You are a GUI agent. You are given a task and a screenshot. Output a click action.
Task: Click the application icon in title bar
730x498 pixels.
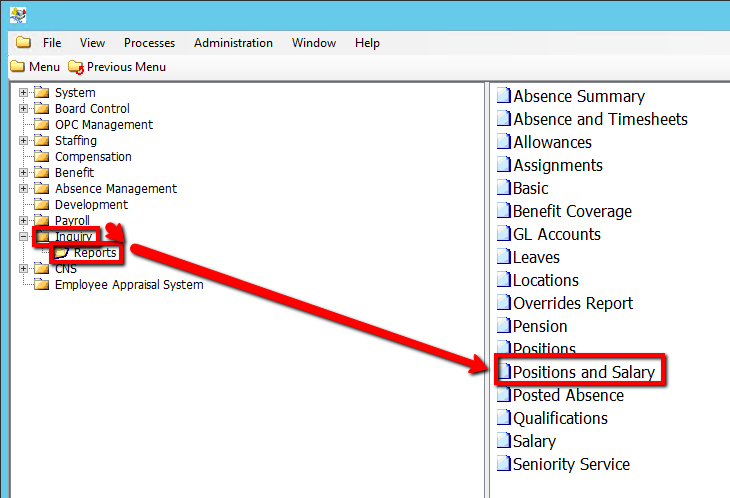click(18, 14)
